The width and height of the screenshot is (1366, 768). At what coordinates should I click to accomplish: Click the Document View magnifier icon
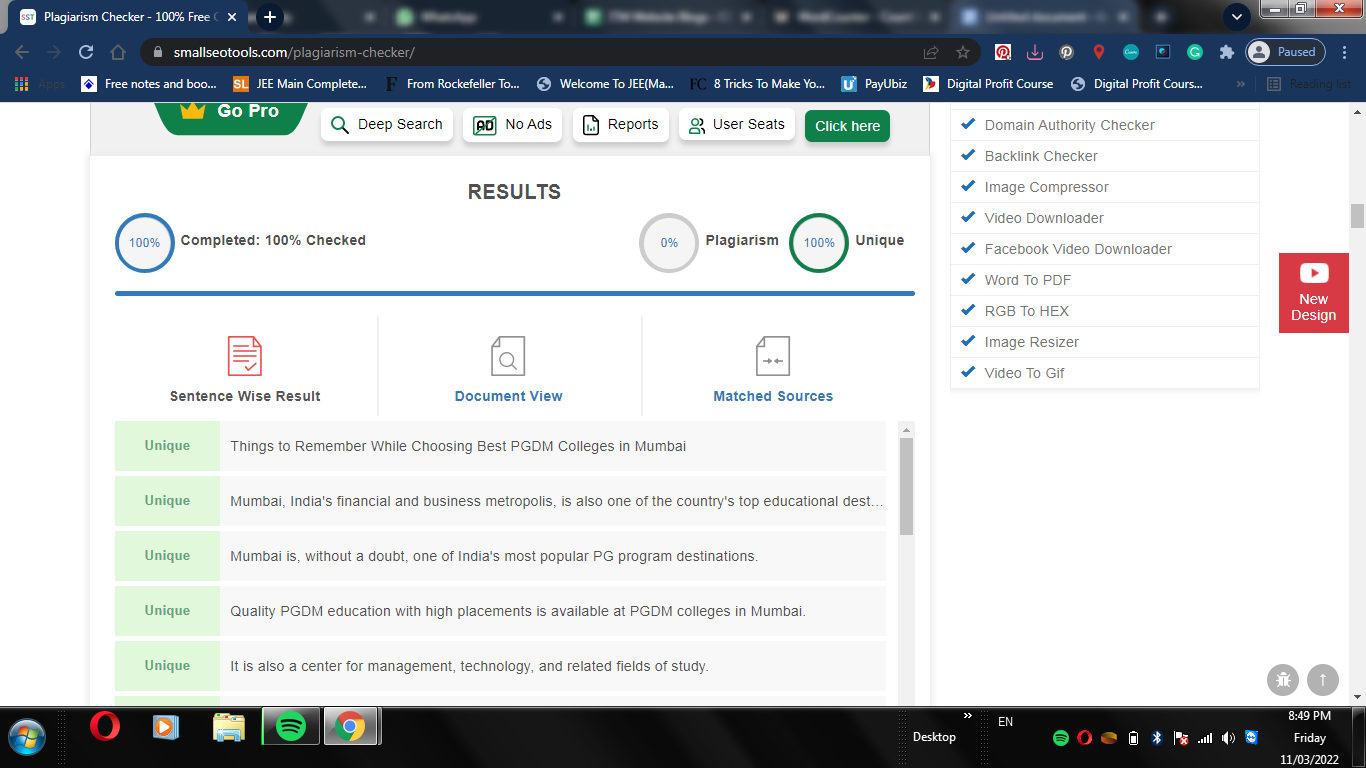(x=508, y=356)
